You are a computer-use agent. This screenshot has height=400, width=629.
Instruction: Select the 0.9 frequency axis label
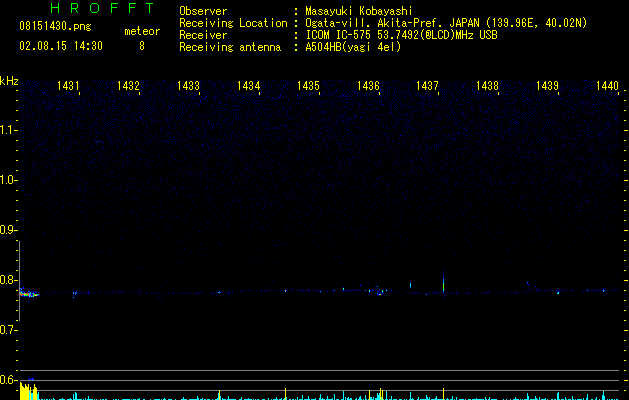[x=8, y=230]
